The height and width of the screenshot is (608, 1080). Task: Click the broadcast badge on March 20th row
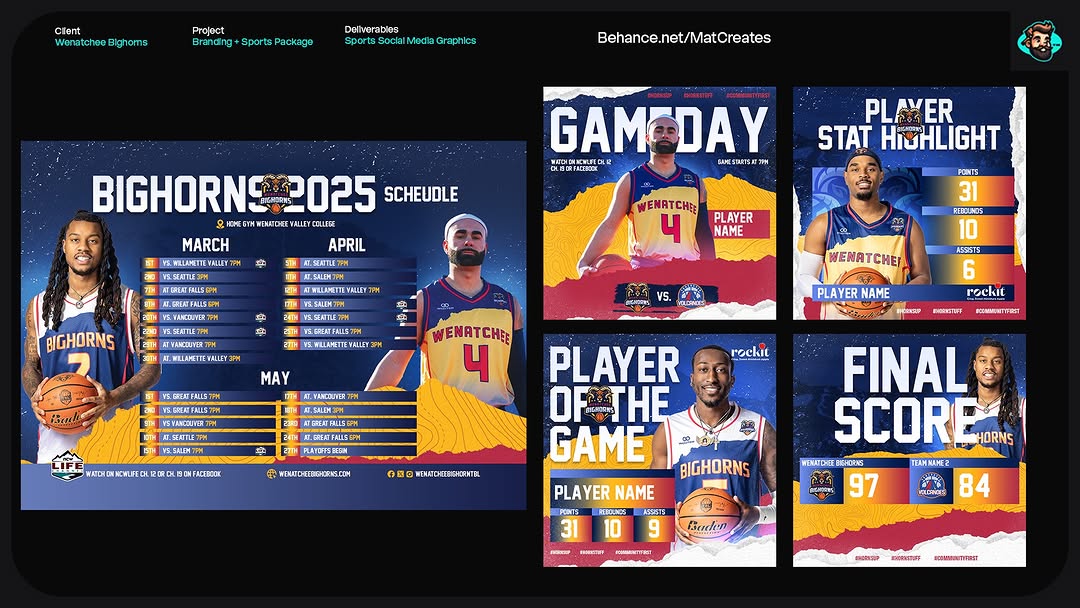pos(260,317)
